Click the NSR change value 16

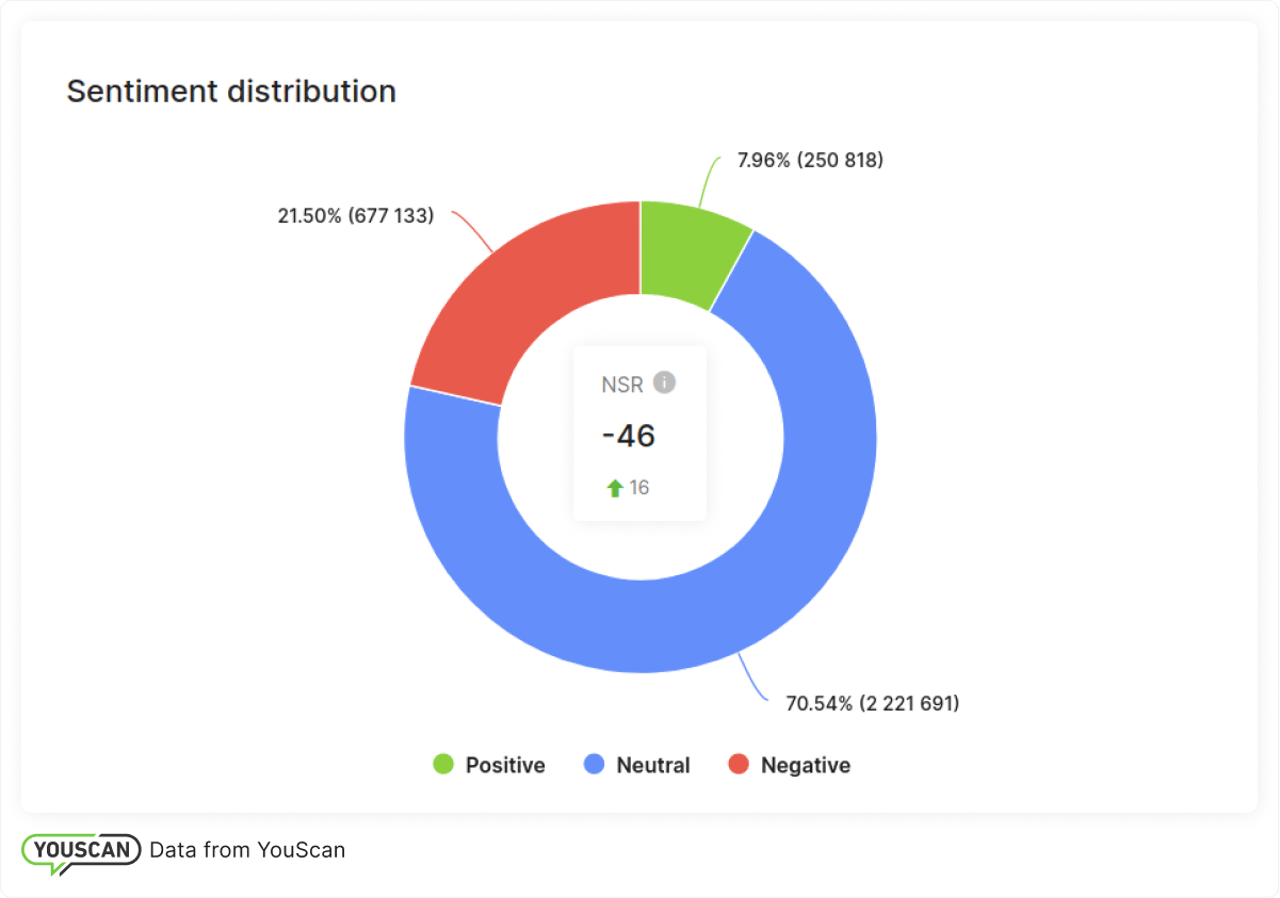click(639, 488)
